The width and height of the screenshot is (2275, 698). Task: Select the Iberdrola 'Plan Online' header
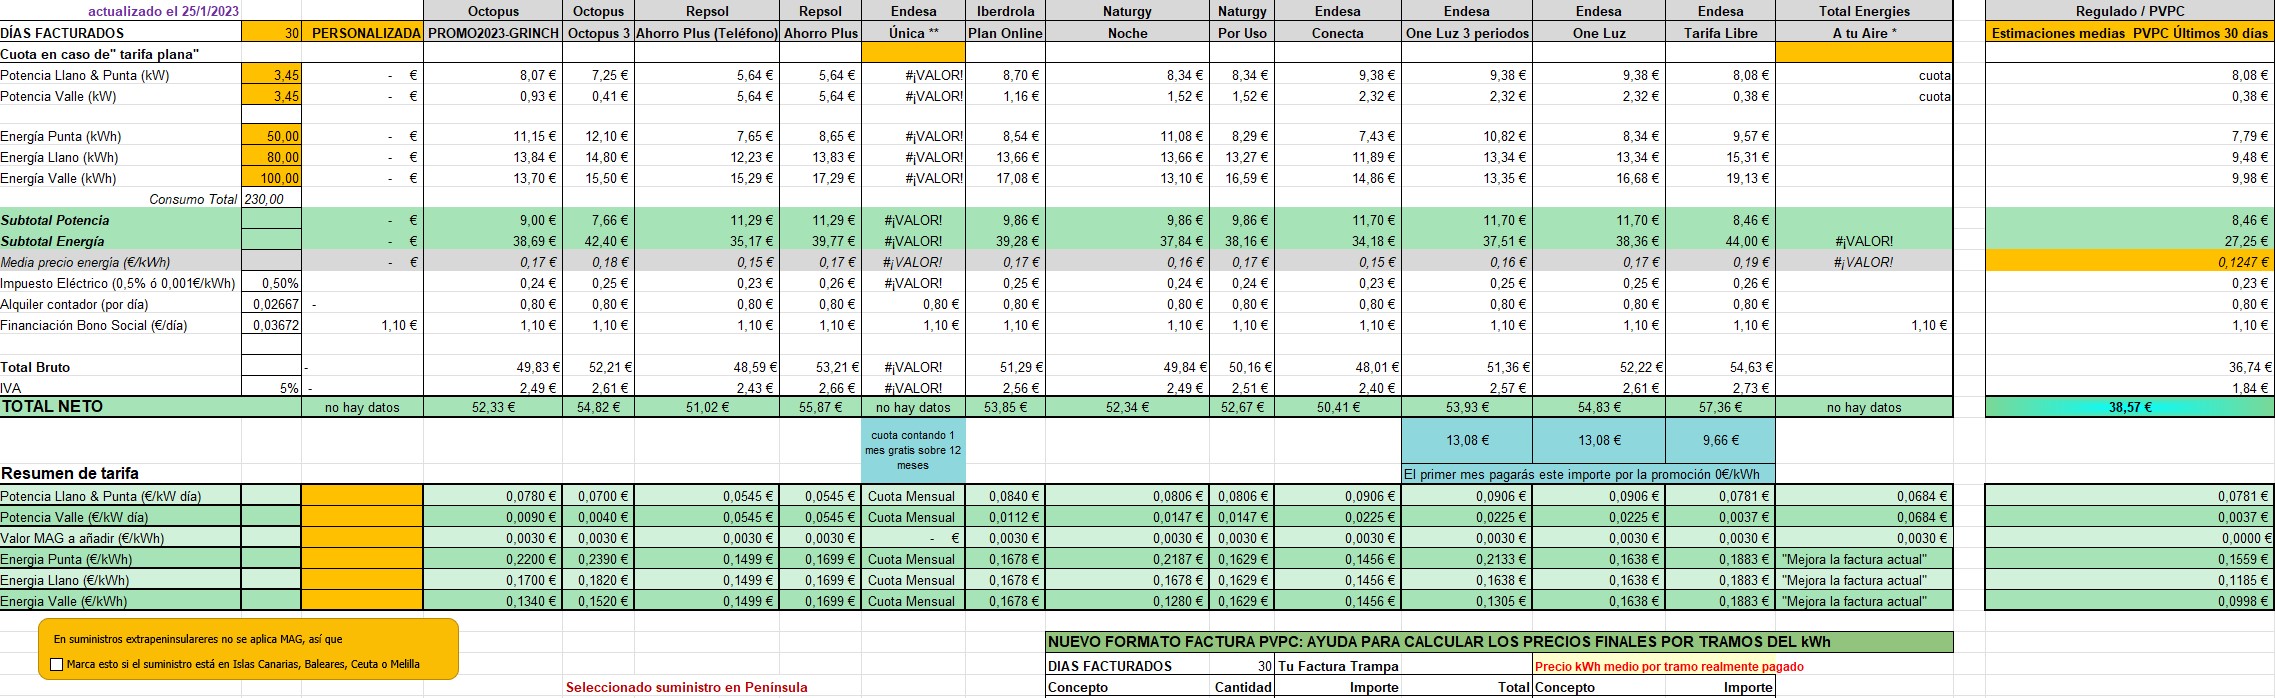1005,33
